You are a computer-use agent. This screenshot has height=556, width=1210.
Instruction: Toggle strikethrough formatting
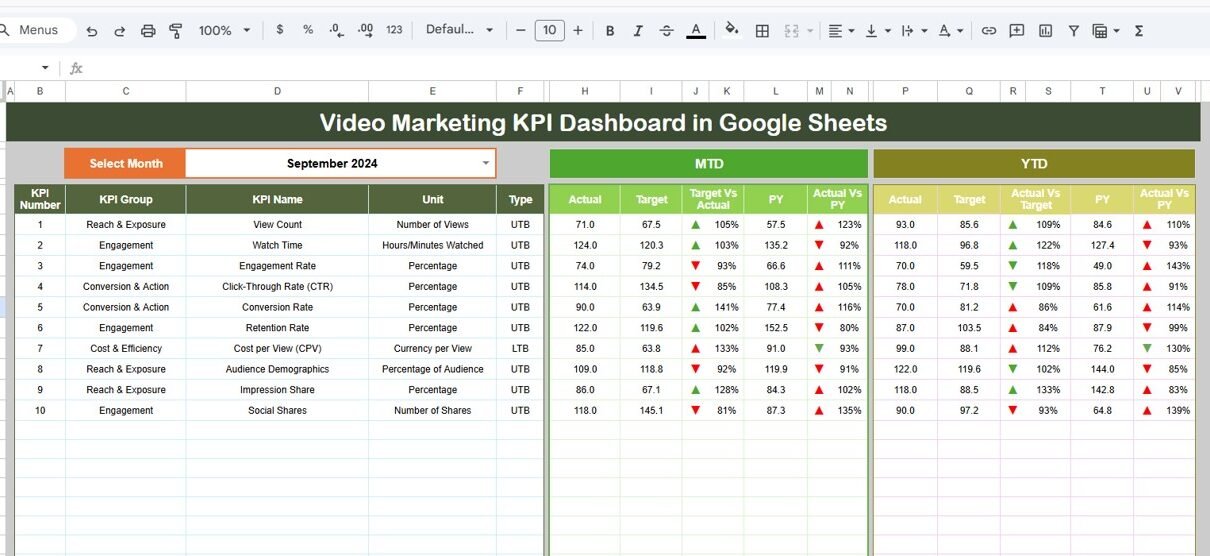pos(666,31)
